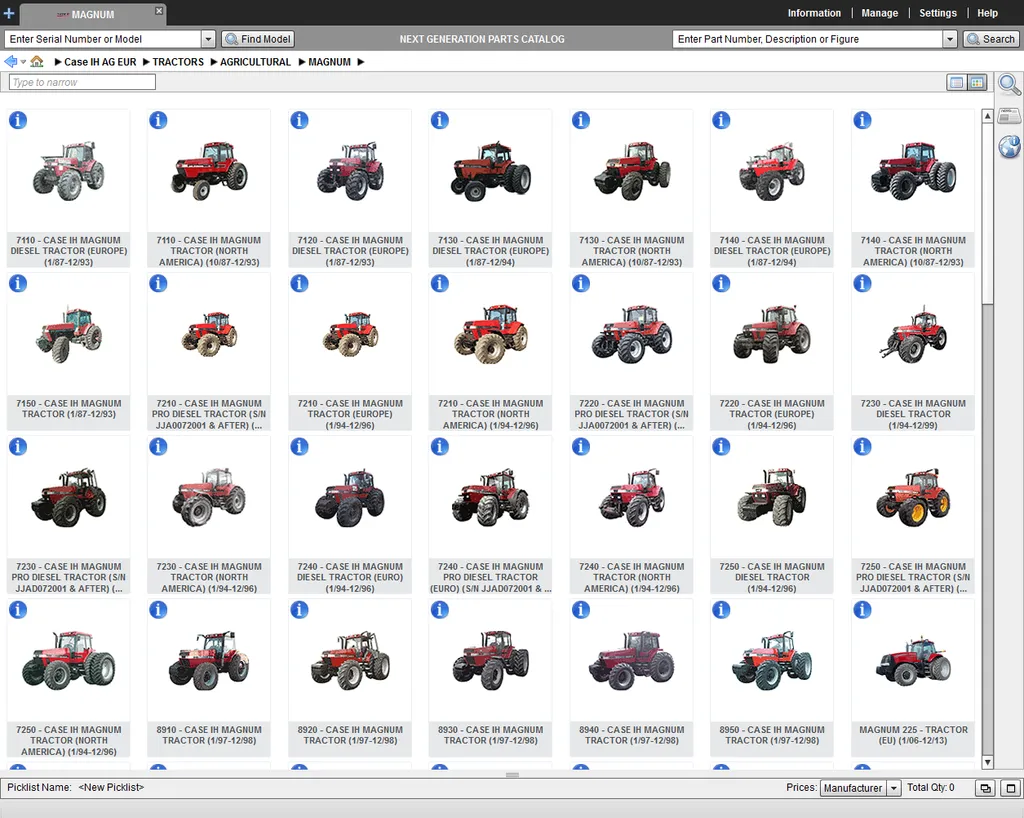Screen dimensions: 1024x818
Task: Focus the Type to narrow filter box
Action: point(82,82)
